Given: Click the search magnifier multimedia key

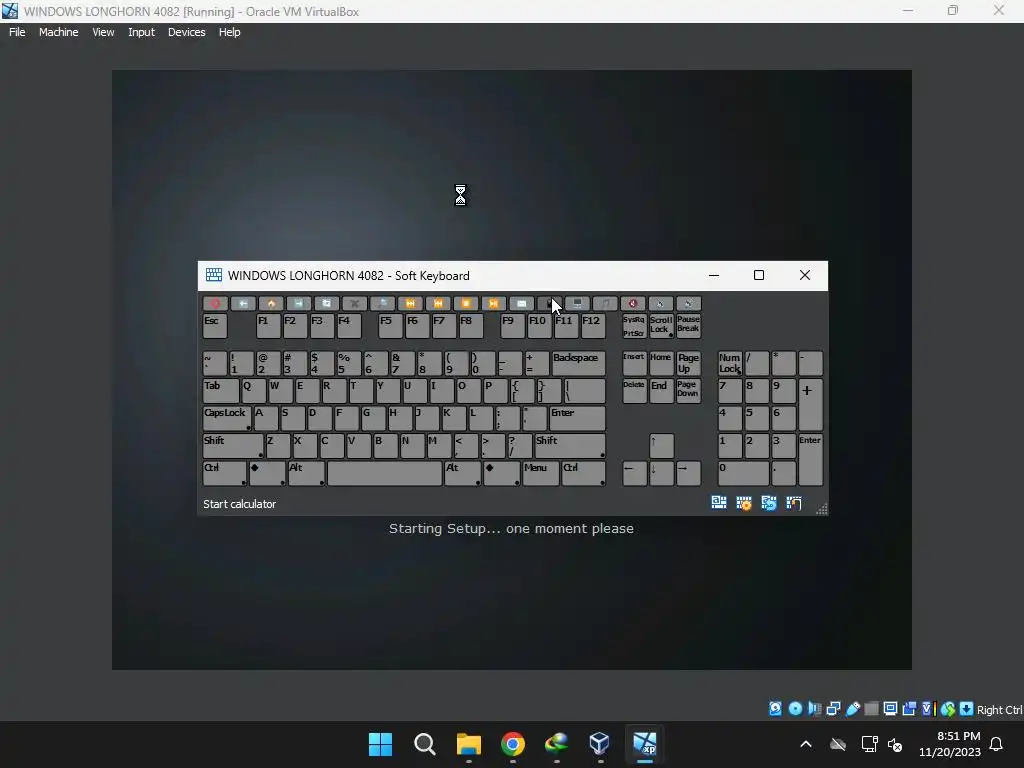Looking at the screenshot, I should click(x=383, y=304).
